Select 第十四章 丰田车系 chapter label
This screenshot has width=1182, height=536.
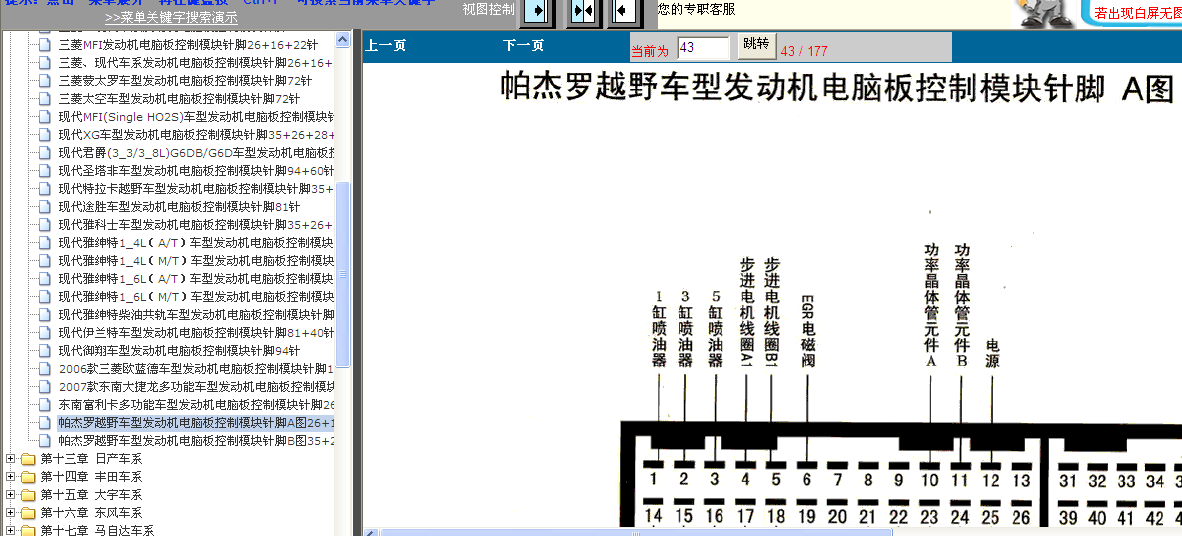point(91,476)
